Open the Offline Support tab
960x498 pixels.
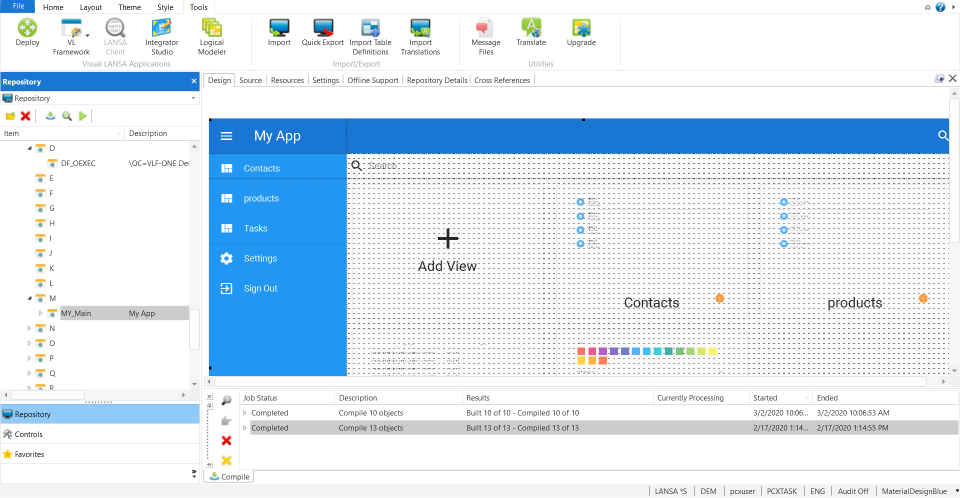(373, 80)
